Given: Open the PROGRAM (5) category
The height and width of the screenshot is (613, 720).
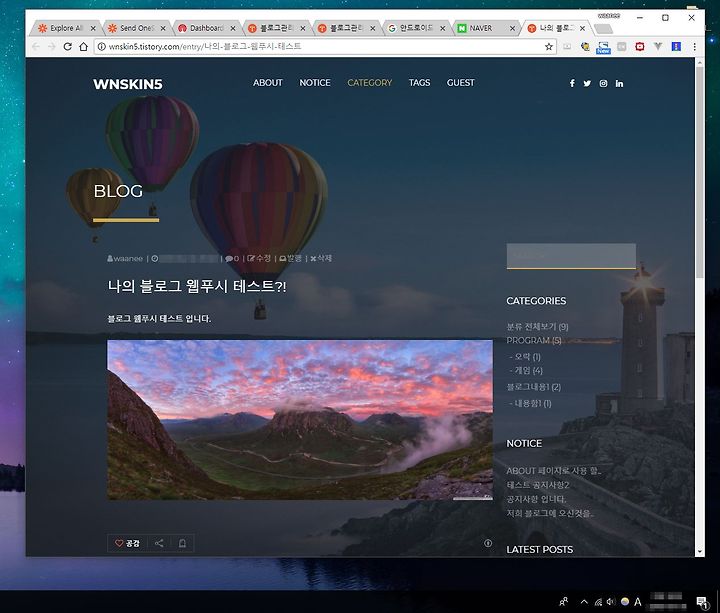Looking at the screenshot, I should [x=534, y=340].
